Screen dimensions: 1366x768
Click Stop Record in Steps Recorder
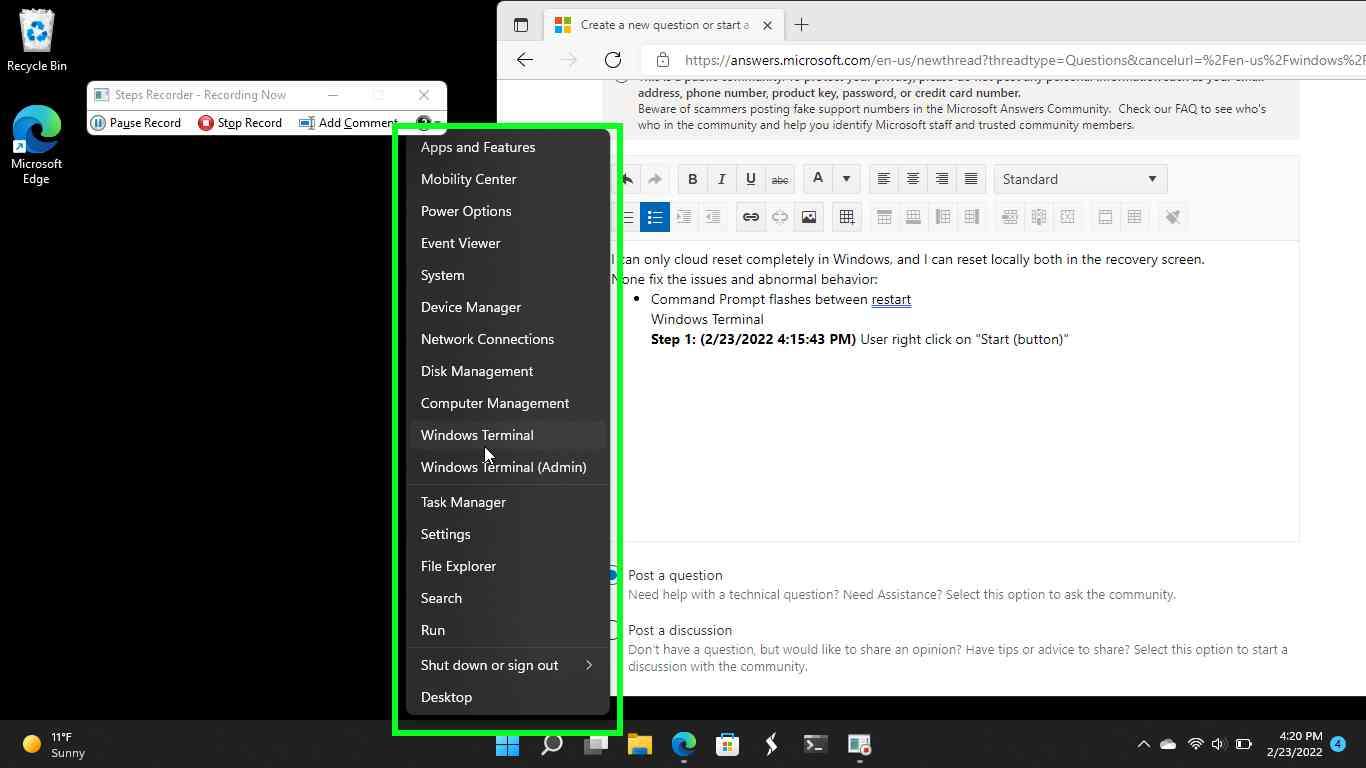coord(240,122)
